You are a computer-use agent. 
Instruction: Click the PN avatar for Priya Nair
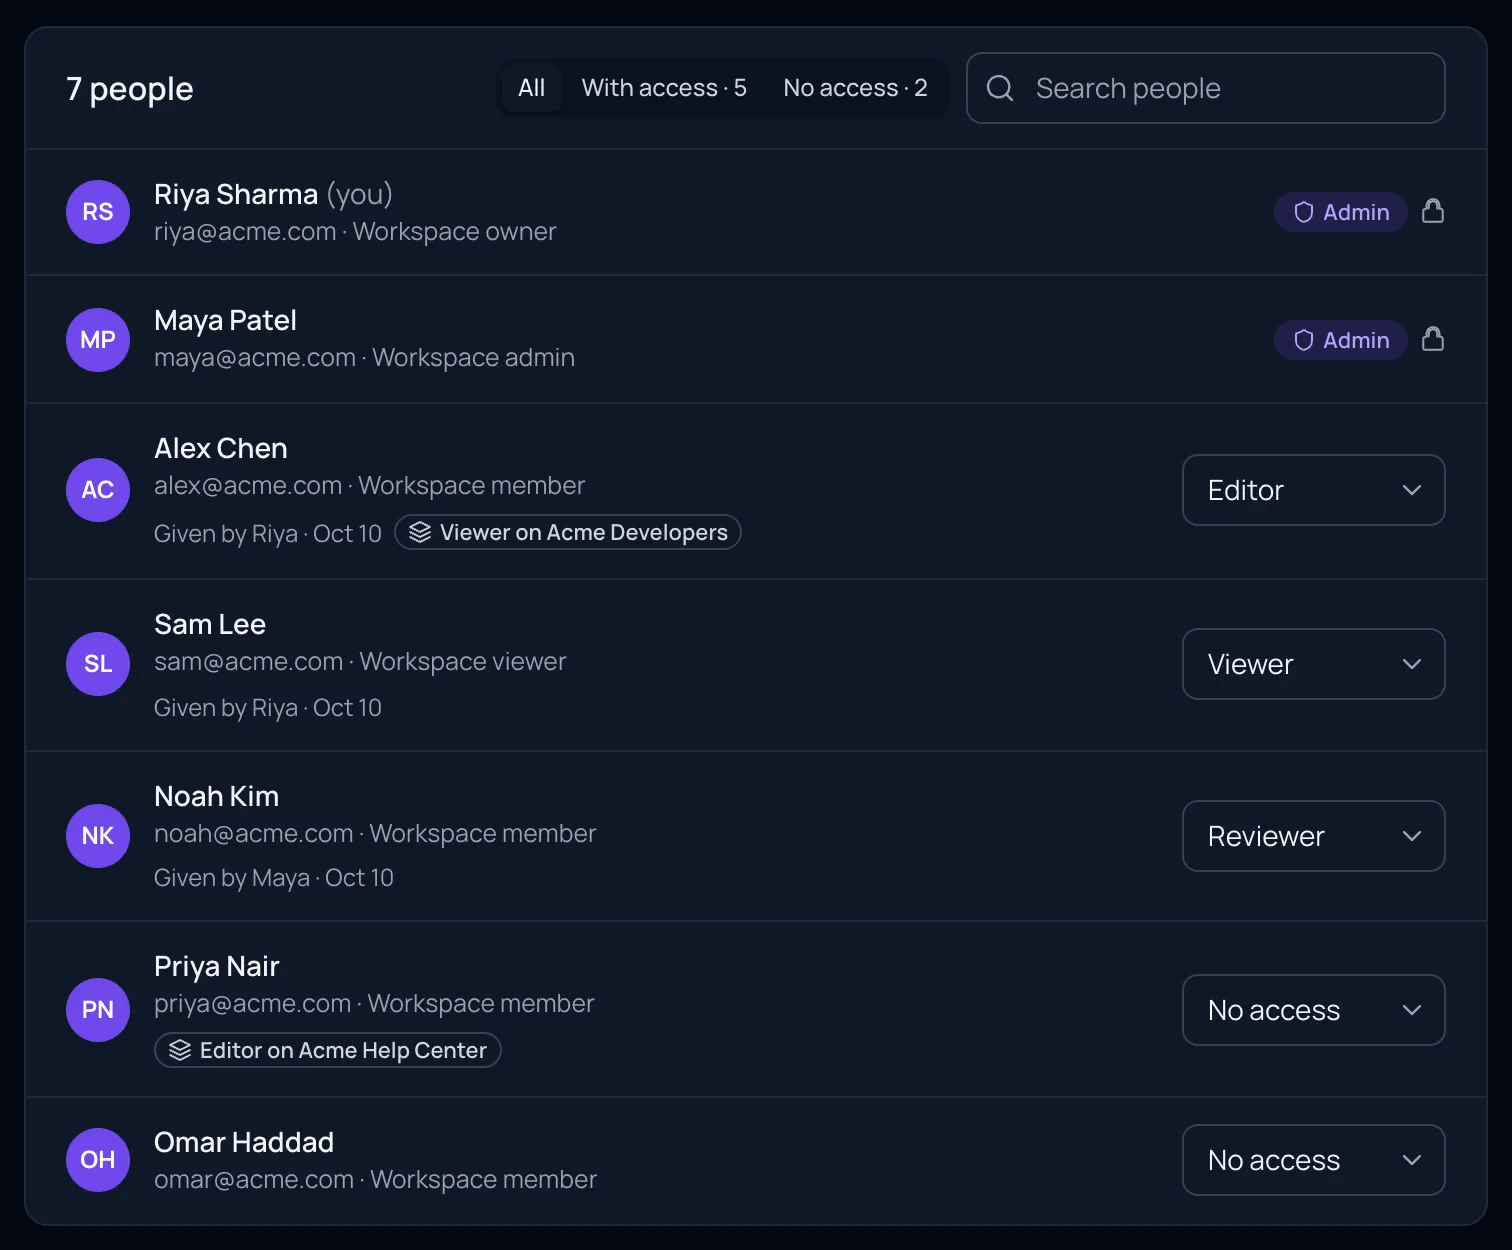[98, 1010]
